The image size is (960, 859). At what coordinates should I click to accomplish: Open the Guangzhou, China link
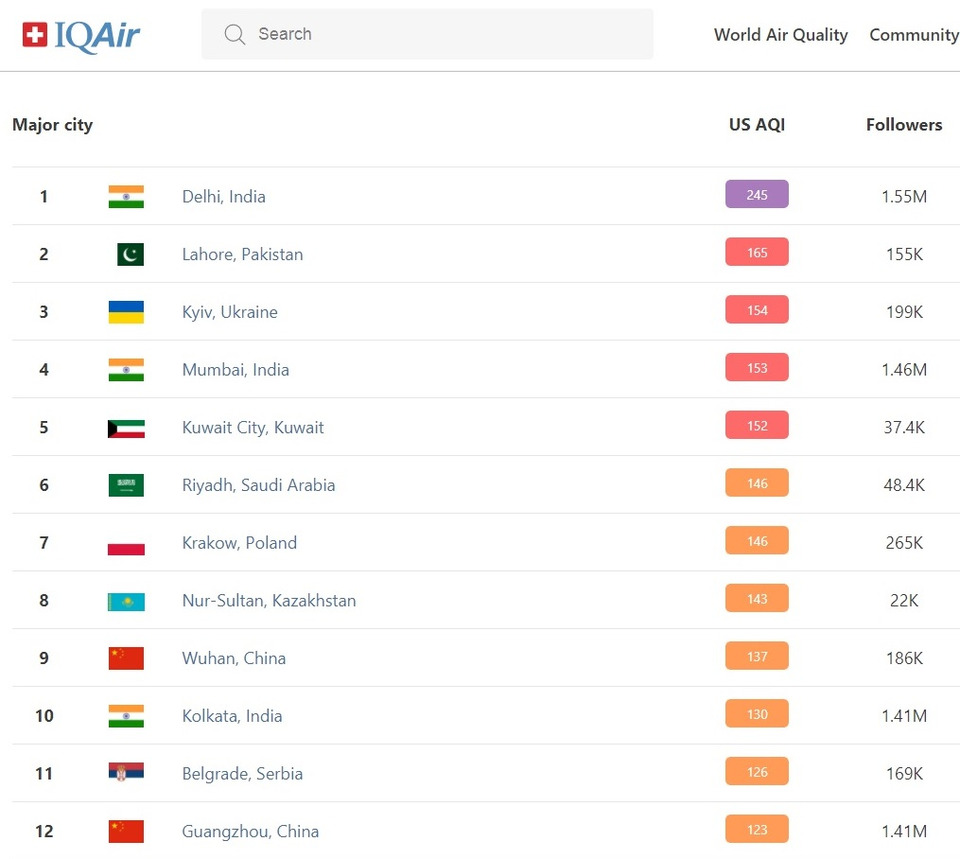click(x=250, y=832)
